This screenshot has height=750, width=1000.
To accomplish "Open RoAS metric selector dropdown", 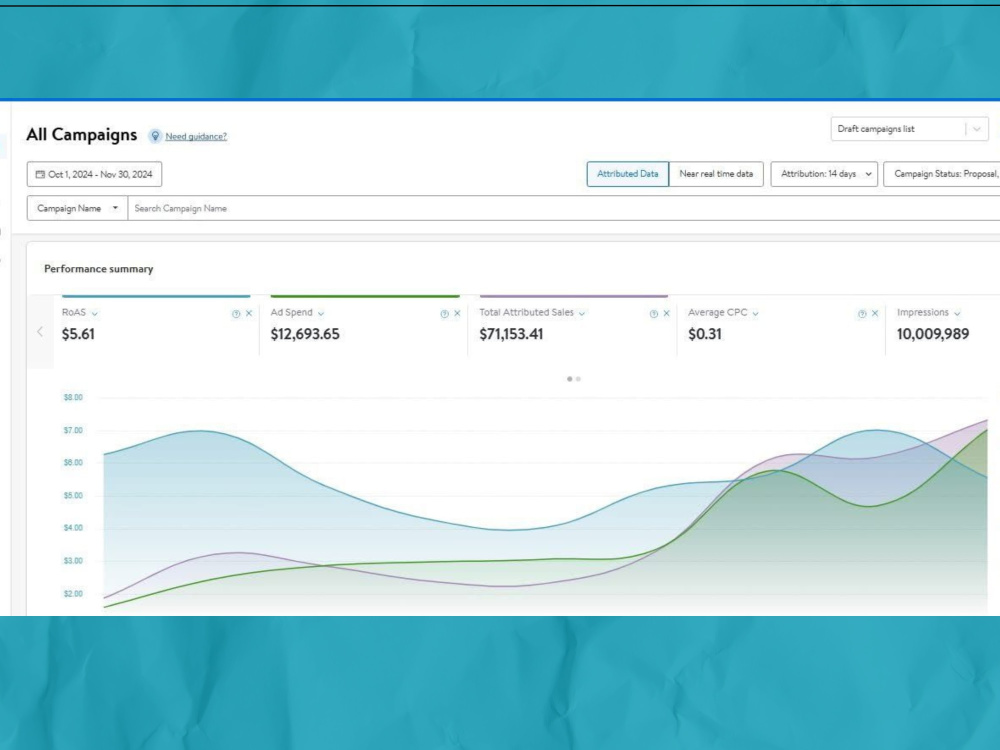I will point(94,314).
